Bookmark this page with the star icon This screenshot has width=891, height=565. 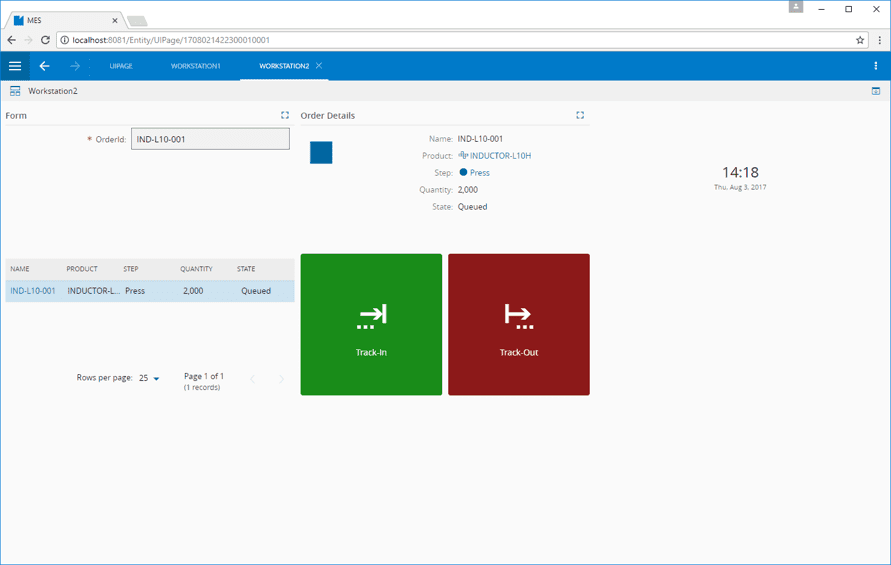[x=859, y=40]
